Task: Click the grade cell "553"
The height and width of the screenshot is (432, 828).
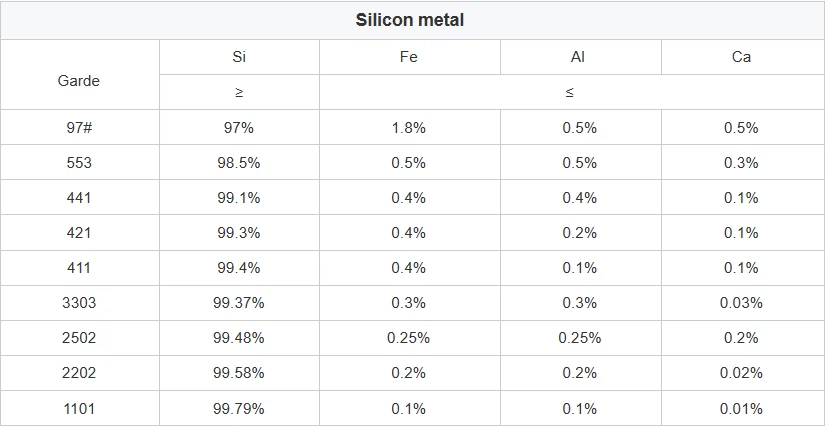Action: coord(79,163)
